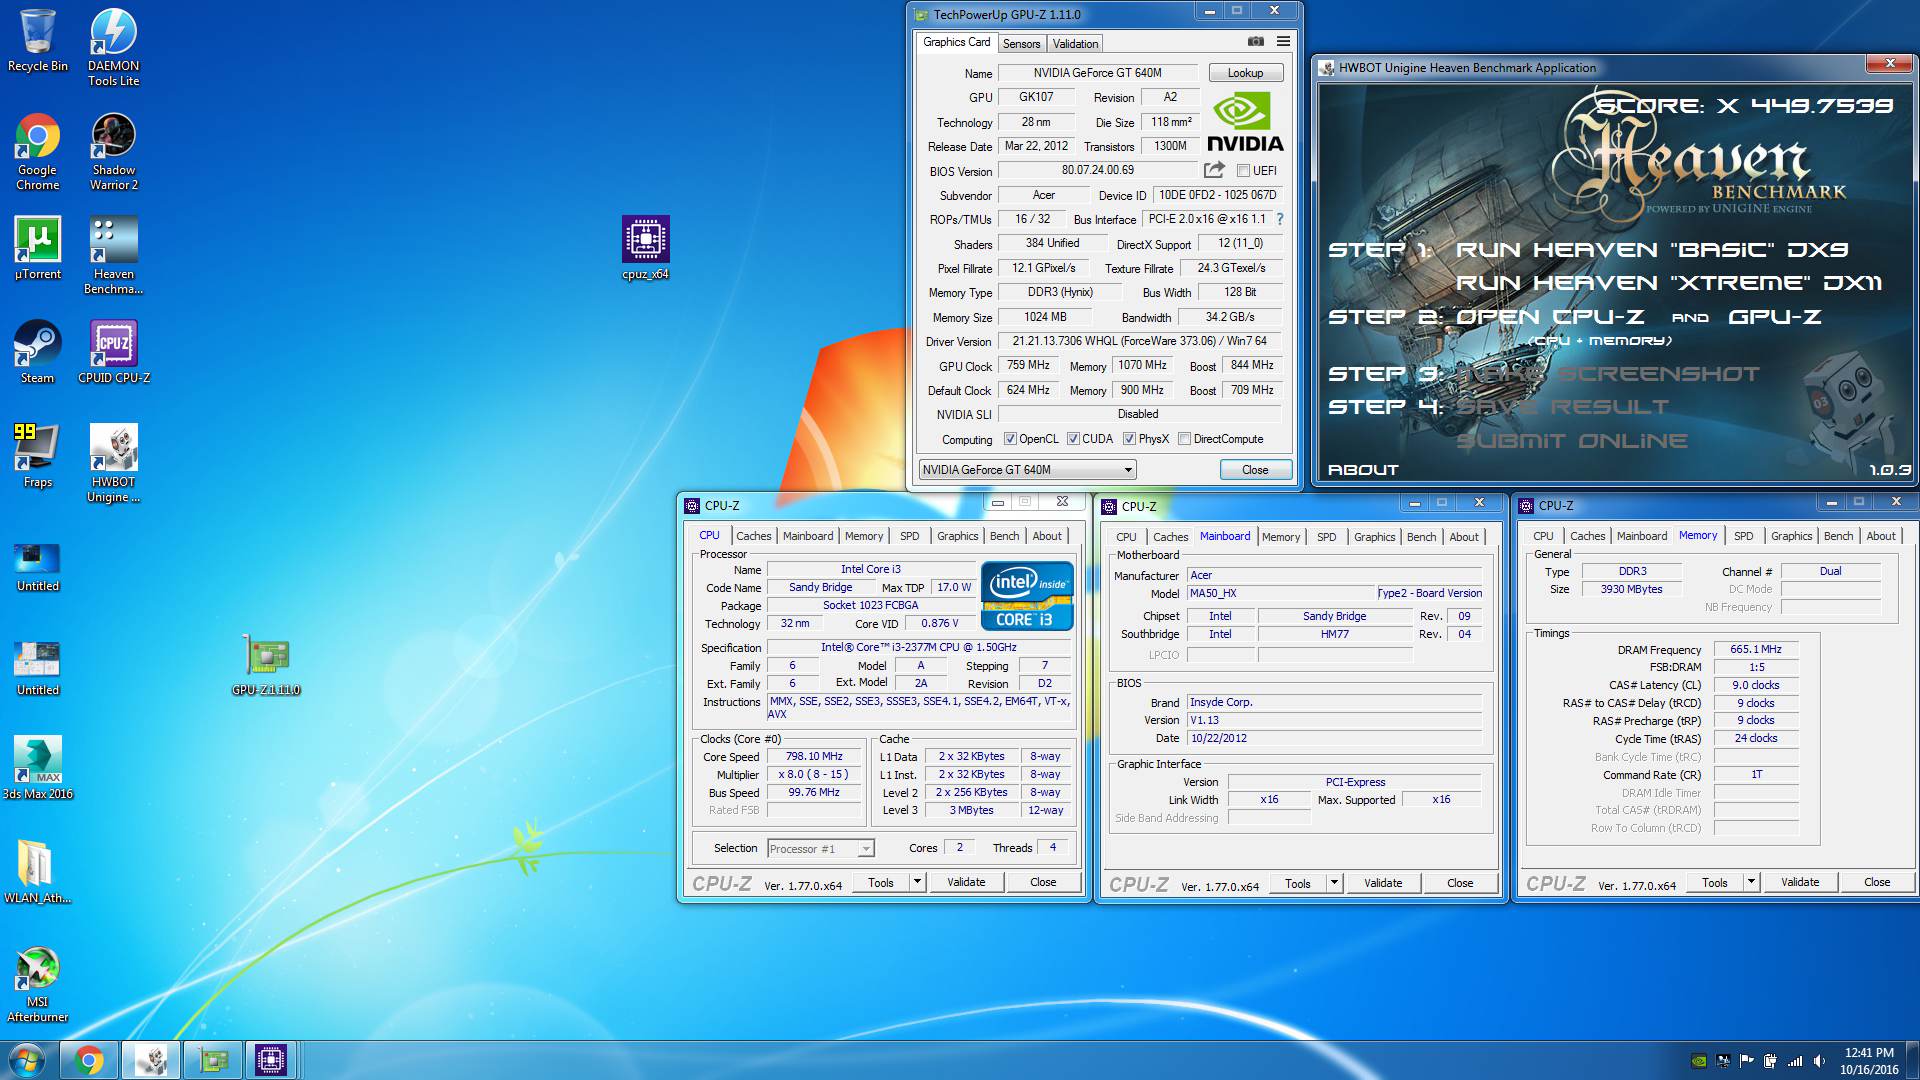This screenshot has height=1080, width=1920.
Task: Launch MSI Afterburner desktop shortcut
Action: point(38,983)
